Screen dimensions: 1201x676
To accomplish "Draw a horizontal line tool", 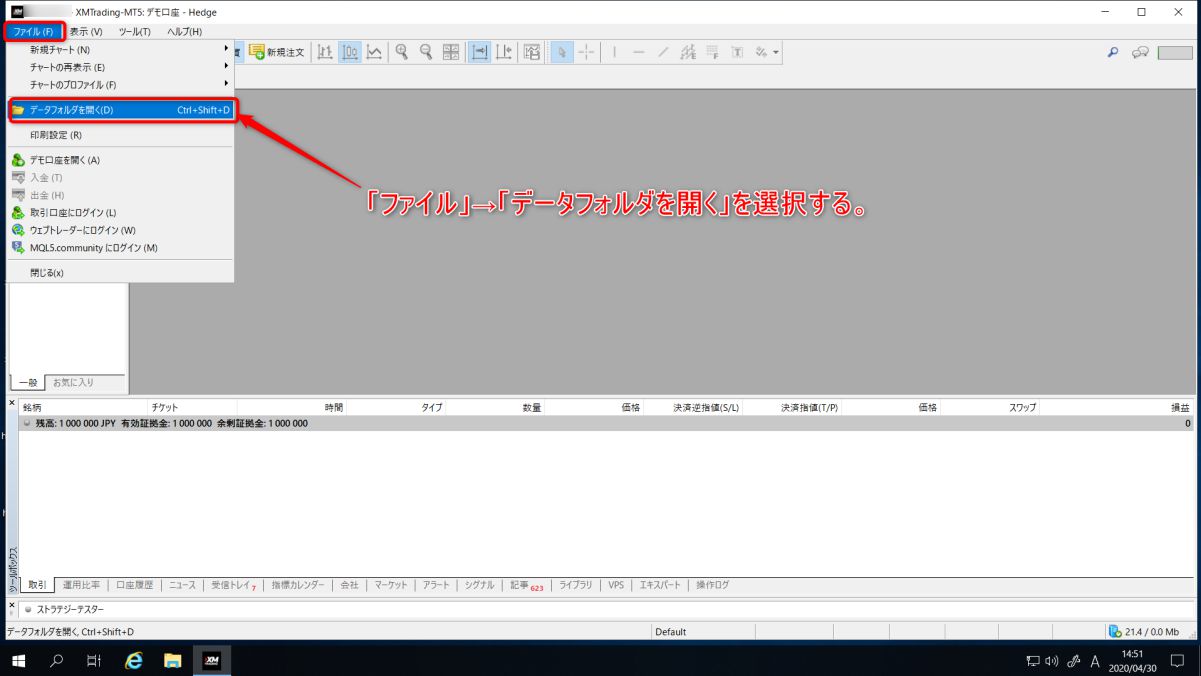I will (x=639, y=51).
